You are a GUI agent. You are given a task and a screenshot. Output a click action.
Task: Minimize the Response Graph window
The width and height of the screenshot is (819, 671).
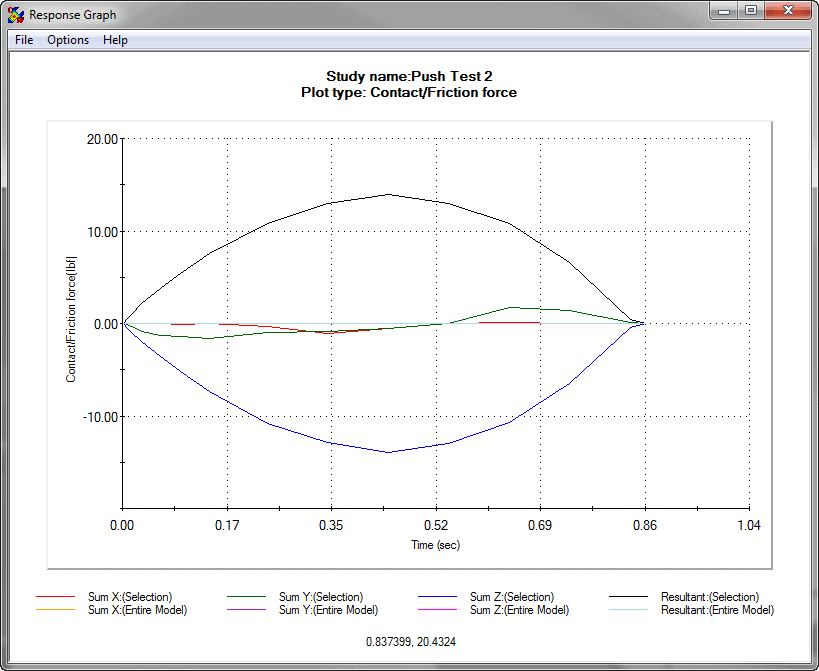pyautogui.click(x=723, y=11)
